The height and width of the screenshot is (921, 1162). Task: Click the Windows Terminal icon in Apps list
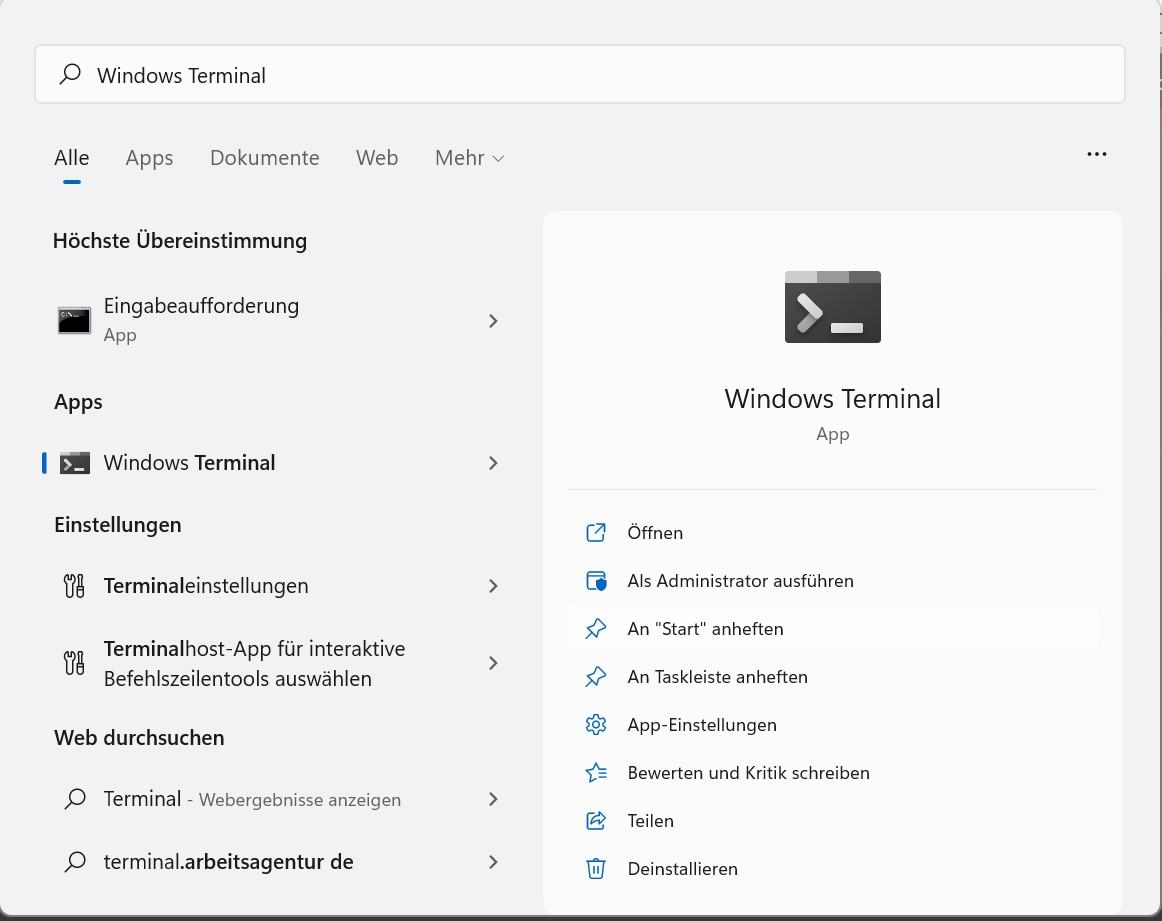pos(75,463)
